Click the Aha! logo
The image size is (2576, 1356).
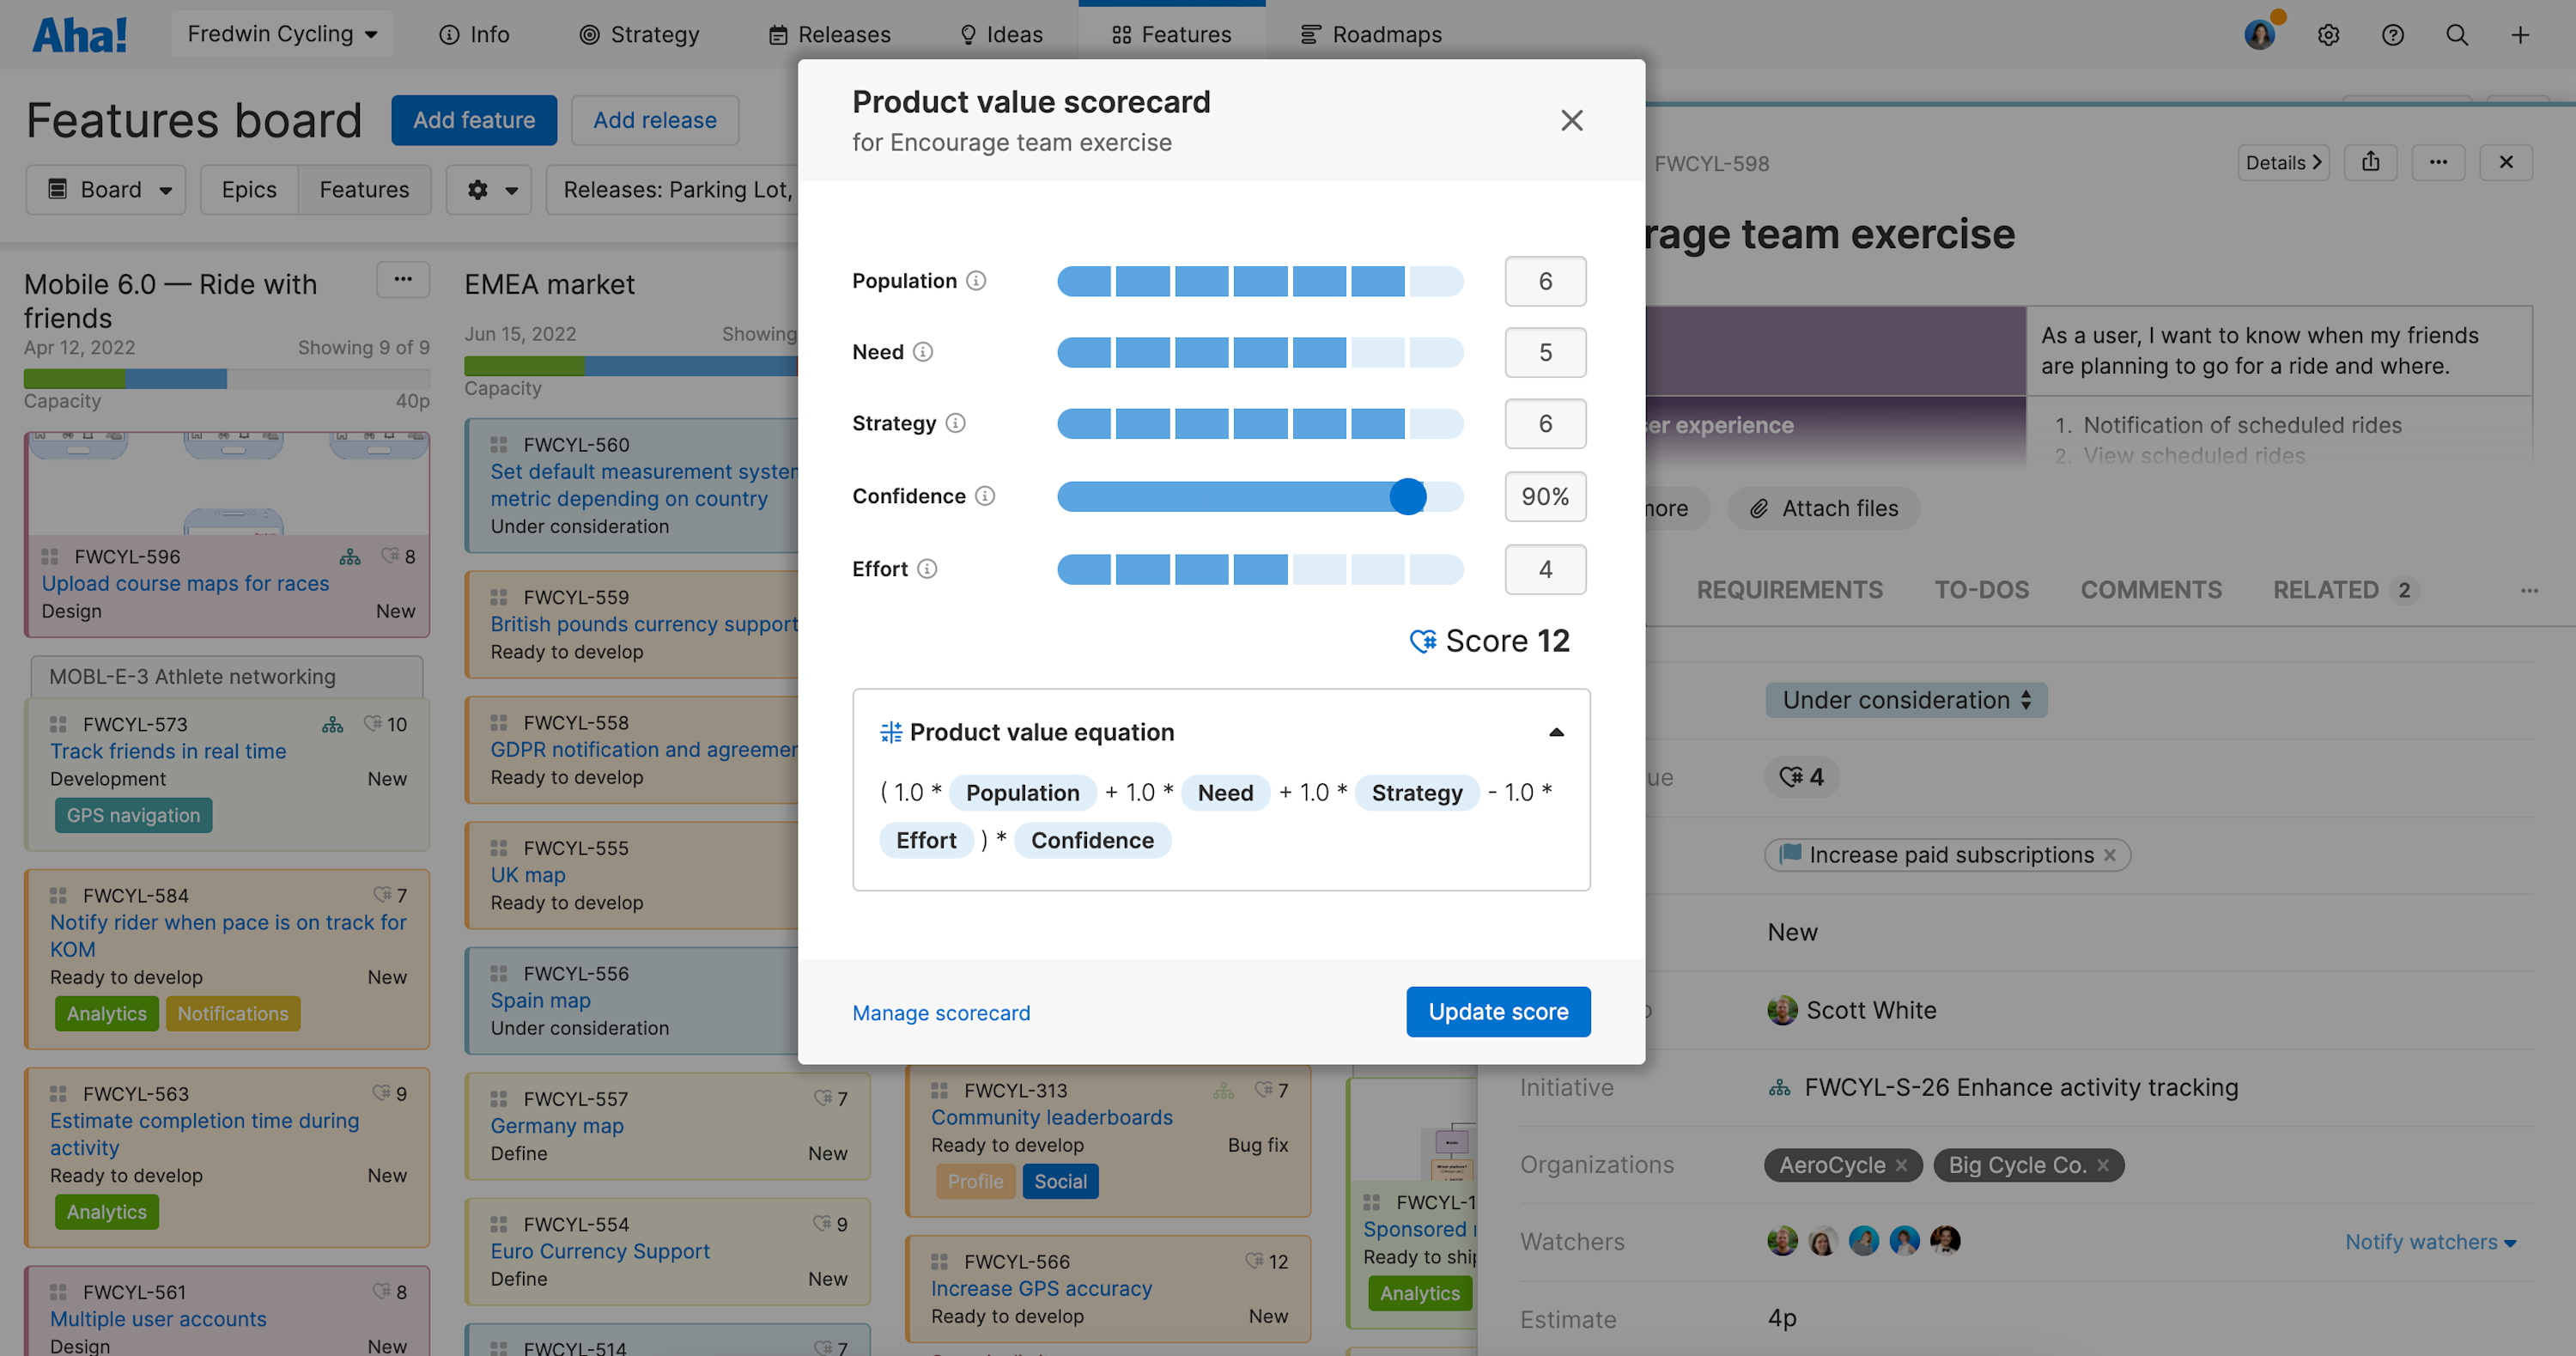point(79,33)
